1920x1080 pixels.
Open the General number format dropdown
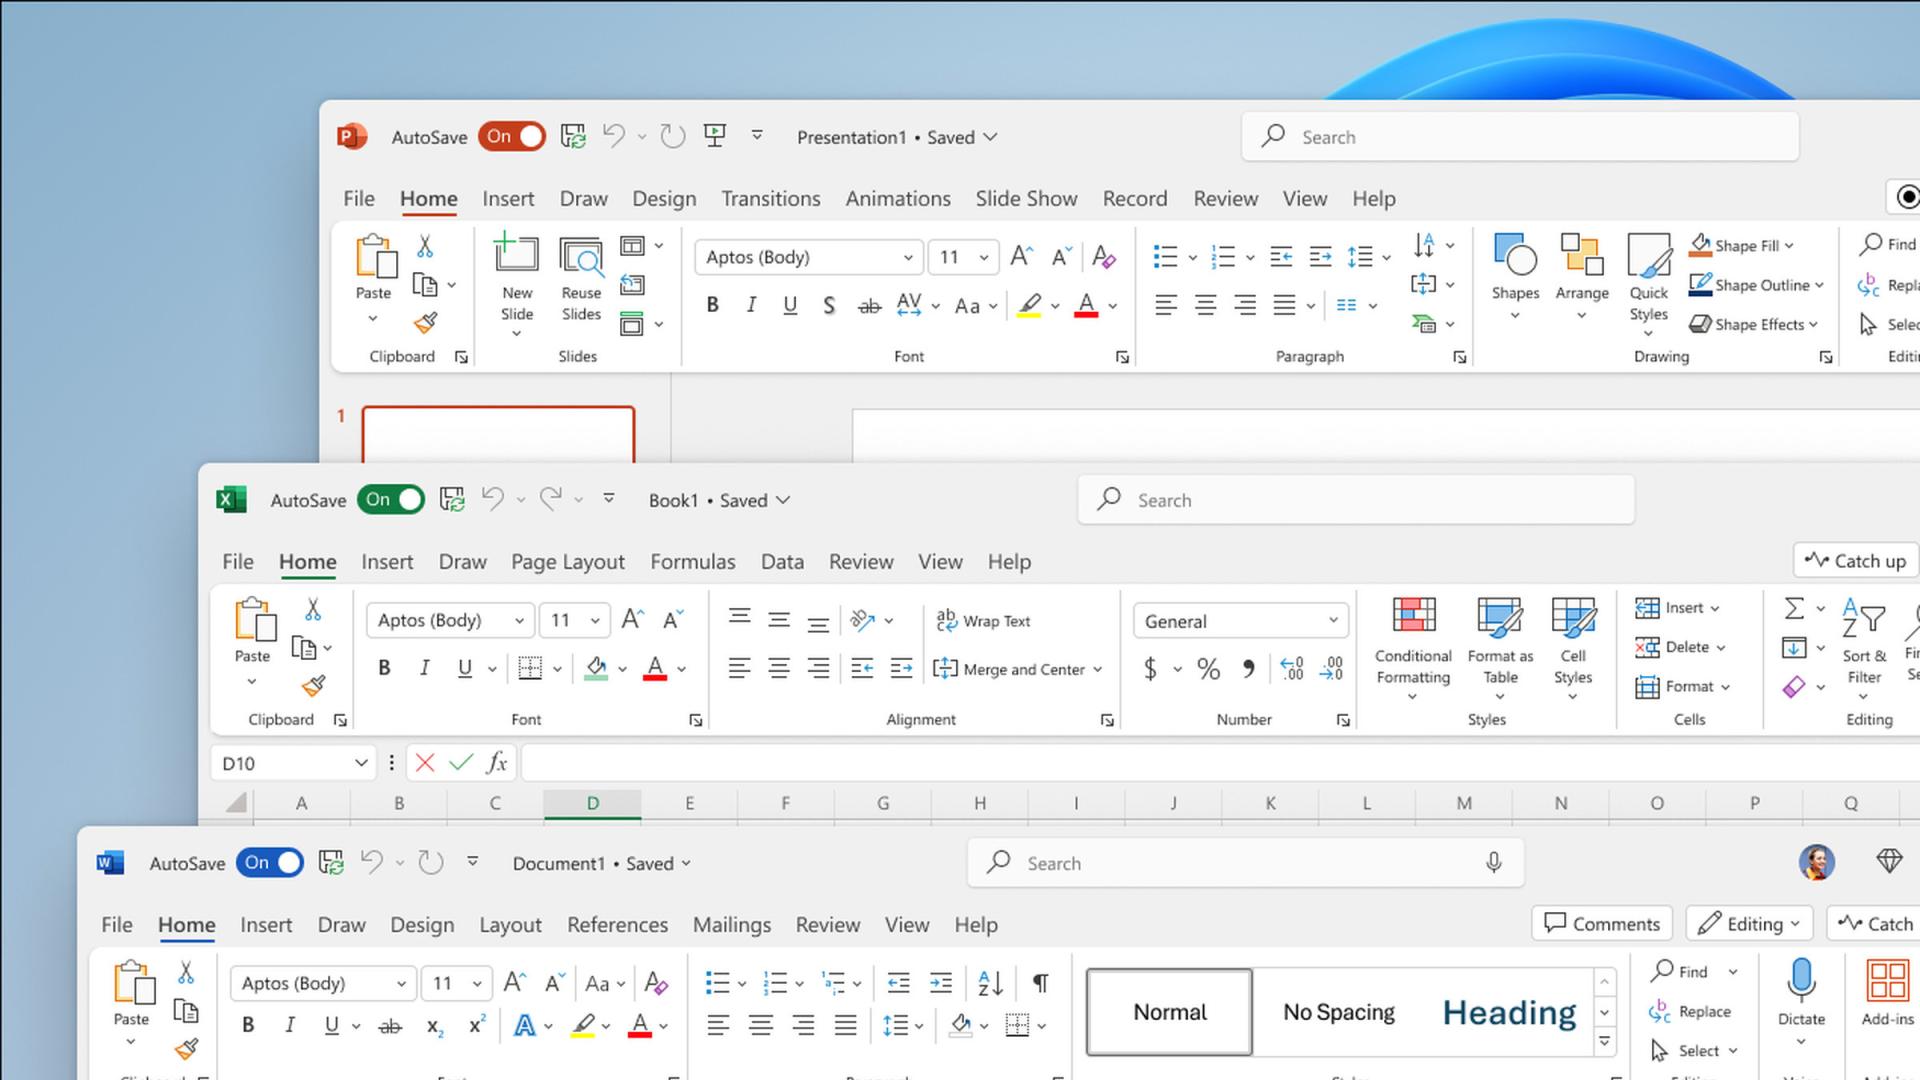pos(1240,620)
